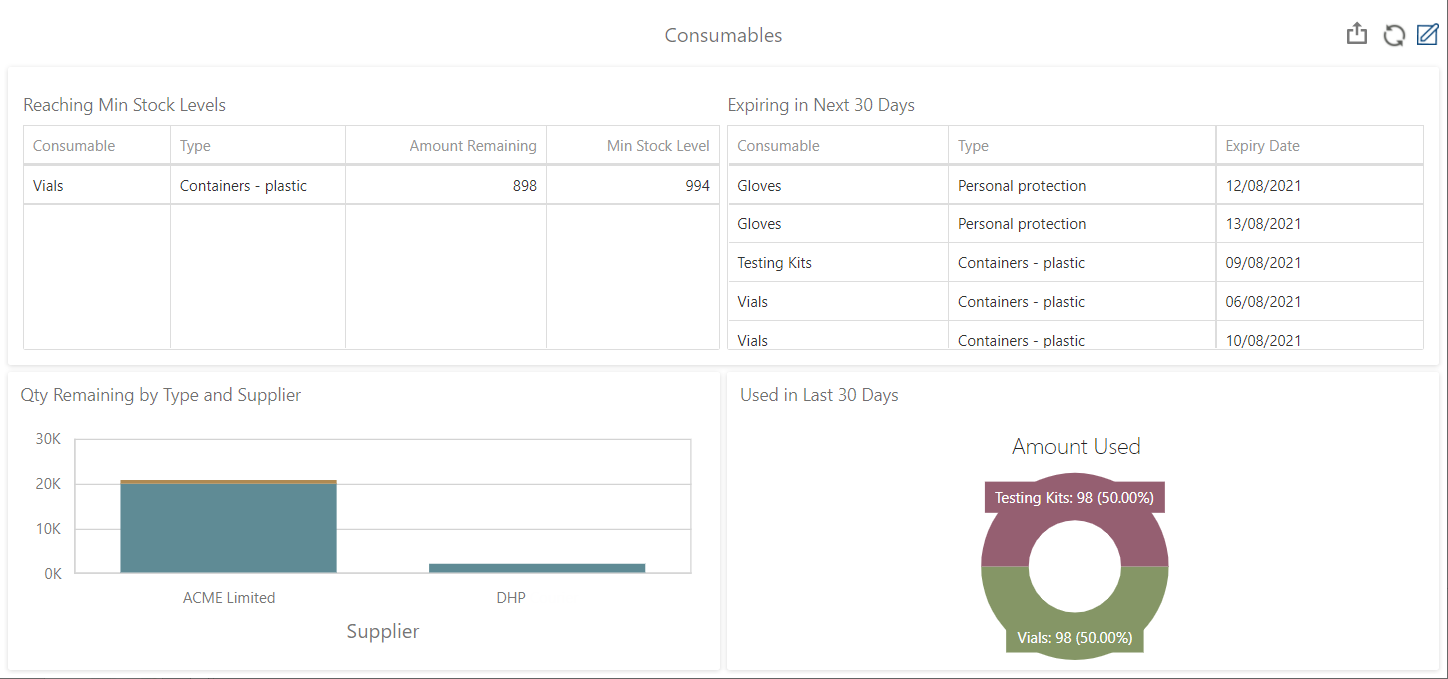The height and width of the screenshot is (679, 1448).
Task: Refresh the Consumables dashboard
Action: click(1393, 36)
